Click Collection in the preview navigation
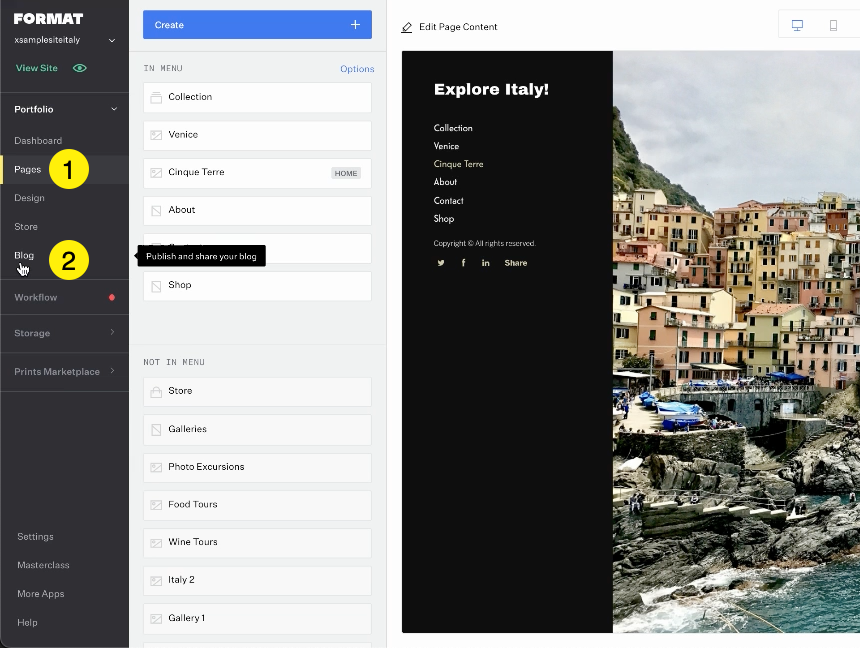This screenshot has width=860, height=648. click(x=453, y=128)
